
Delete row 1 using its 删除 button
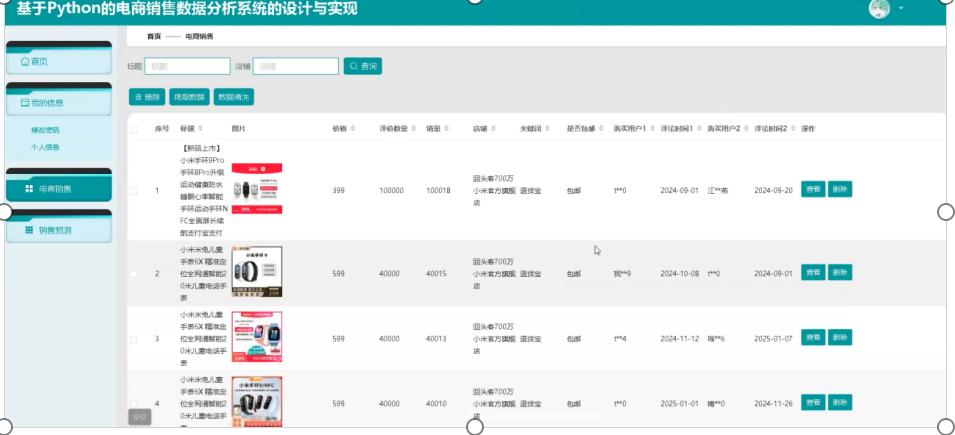(x=840, y=189)
